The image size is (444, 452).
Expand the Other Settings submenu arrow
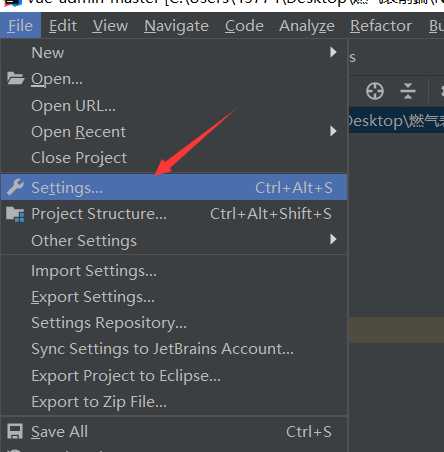tap(333, 239)
